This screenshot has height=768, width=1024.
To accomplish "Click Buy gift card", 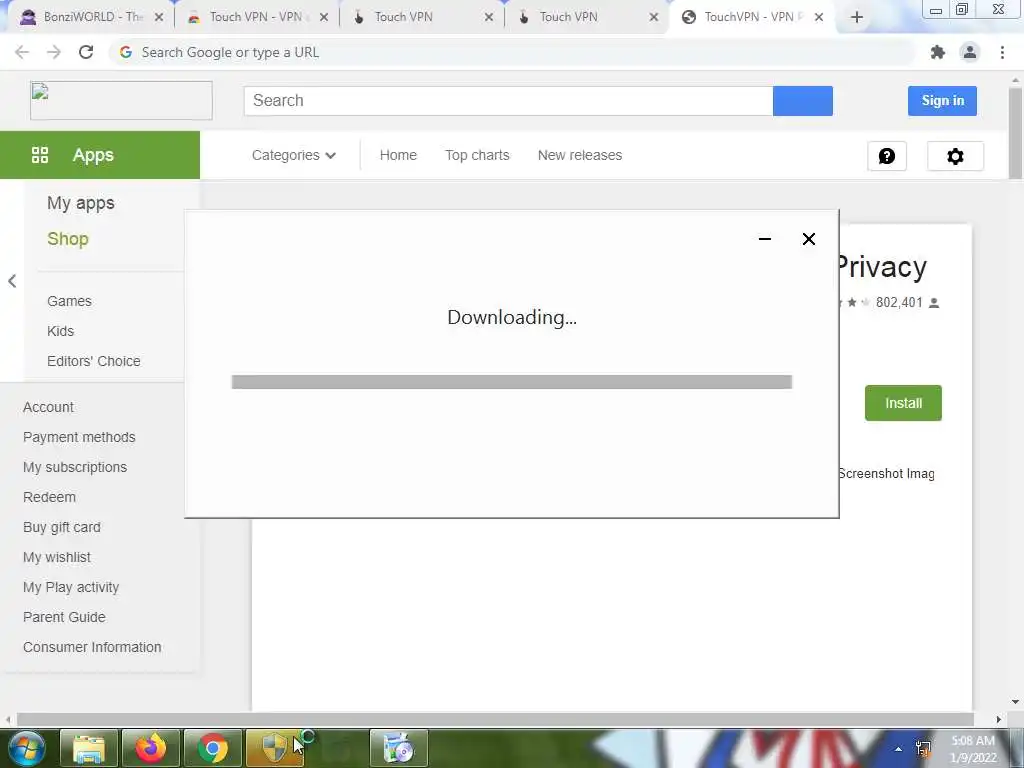I will coord(62,527).
